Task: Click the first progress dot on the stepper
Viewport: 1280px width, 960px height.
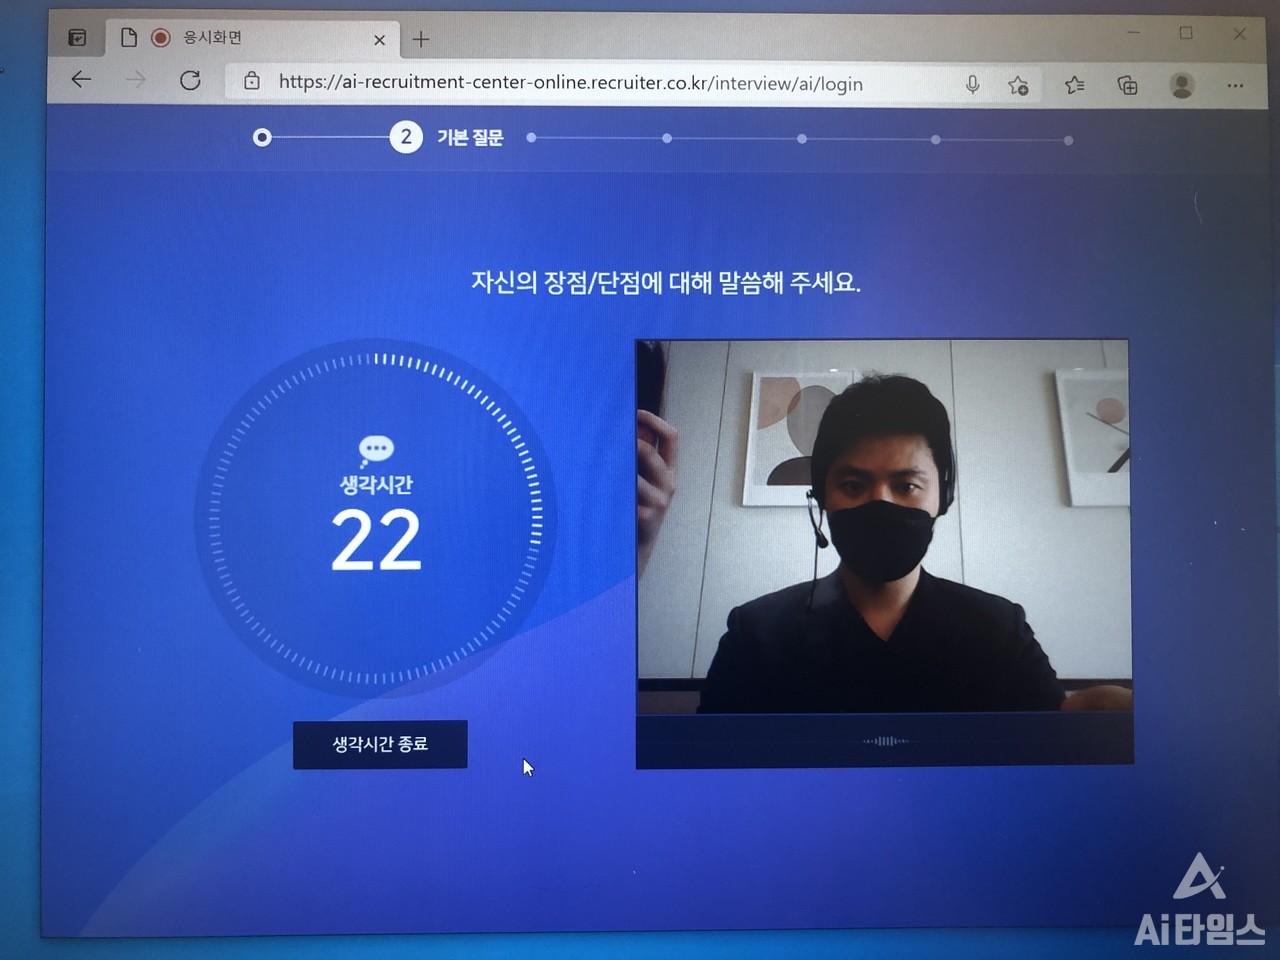Action: 263,138
